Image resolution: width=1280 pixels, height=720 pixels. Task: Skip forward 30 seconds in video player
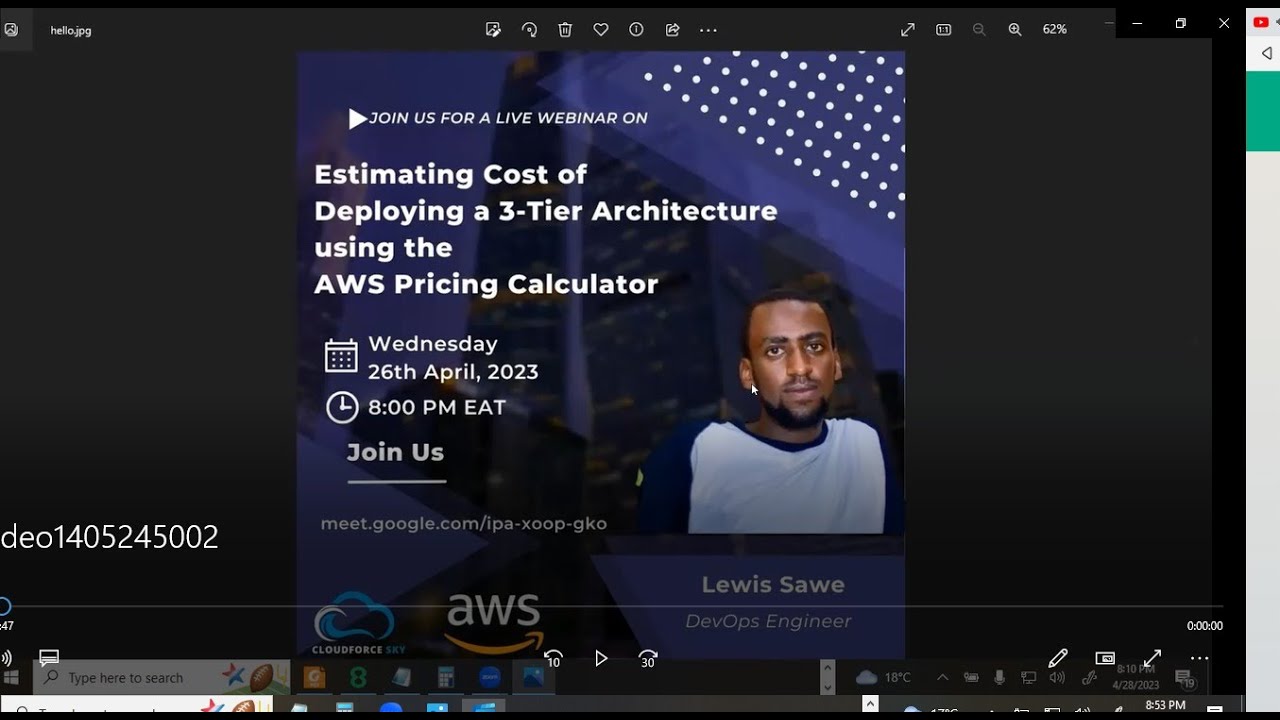coord(648,658)
